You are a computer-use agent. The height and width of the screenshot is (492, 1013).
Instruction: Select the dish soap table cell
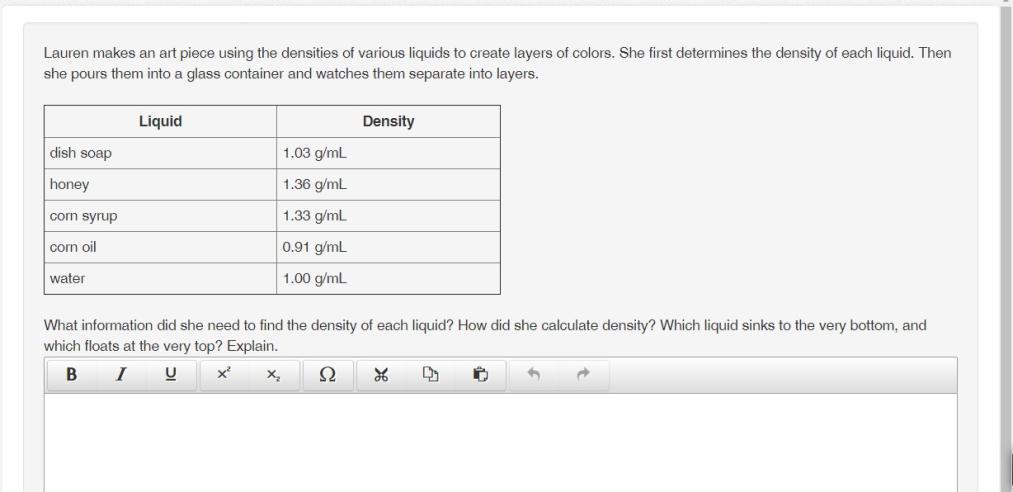[x=160, y=153]
